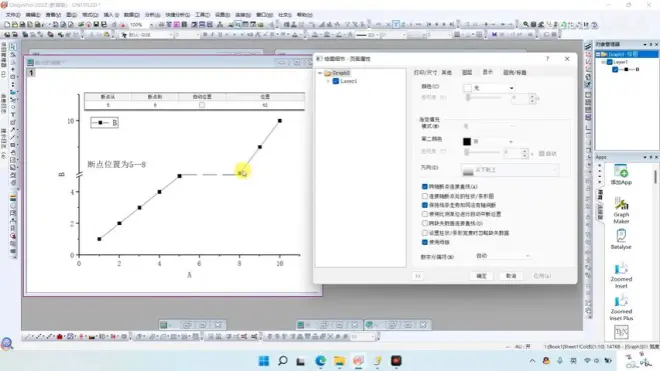
Task: Open File Explorer from the taskbar
Action: click(339, 361)
